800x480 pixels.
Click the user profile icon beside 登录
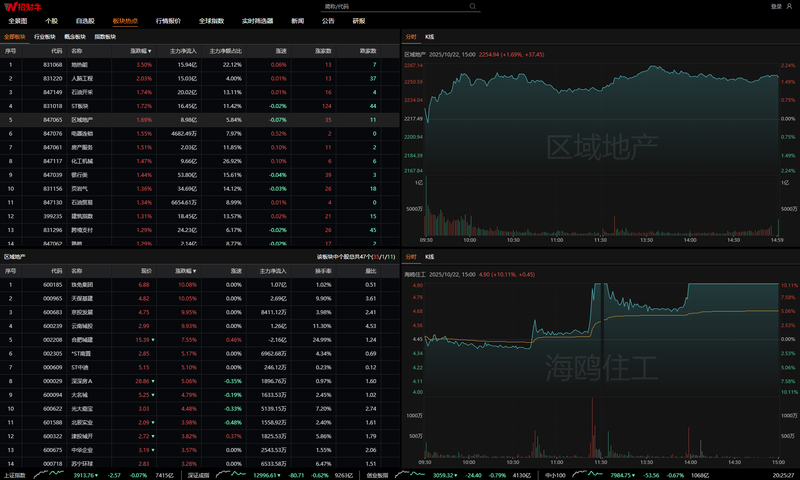click(x=789, y=6)
